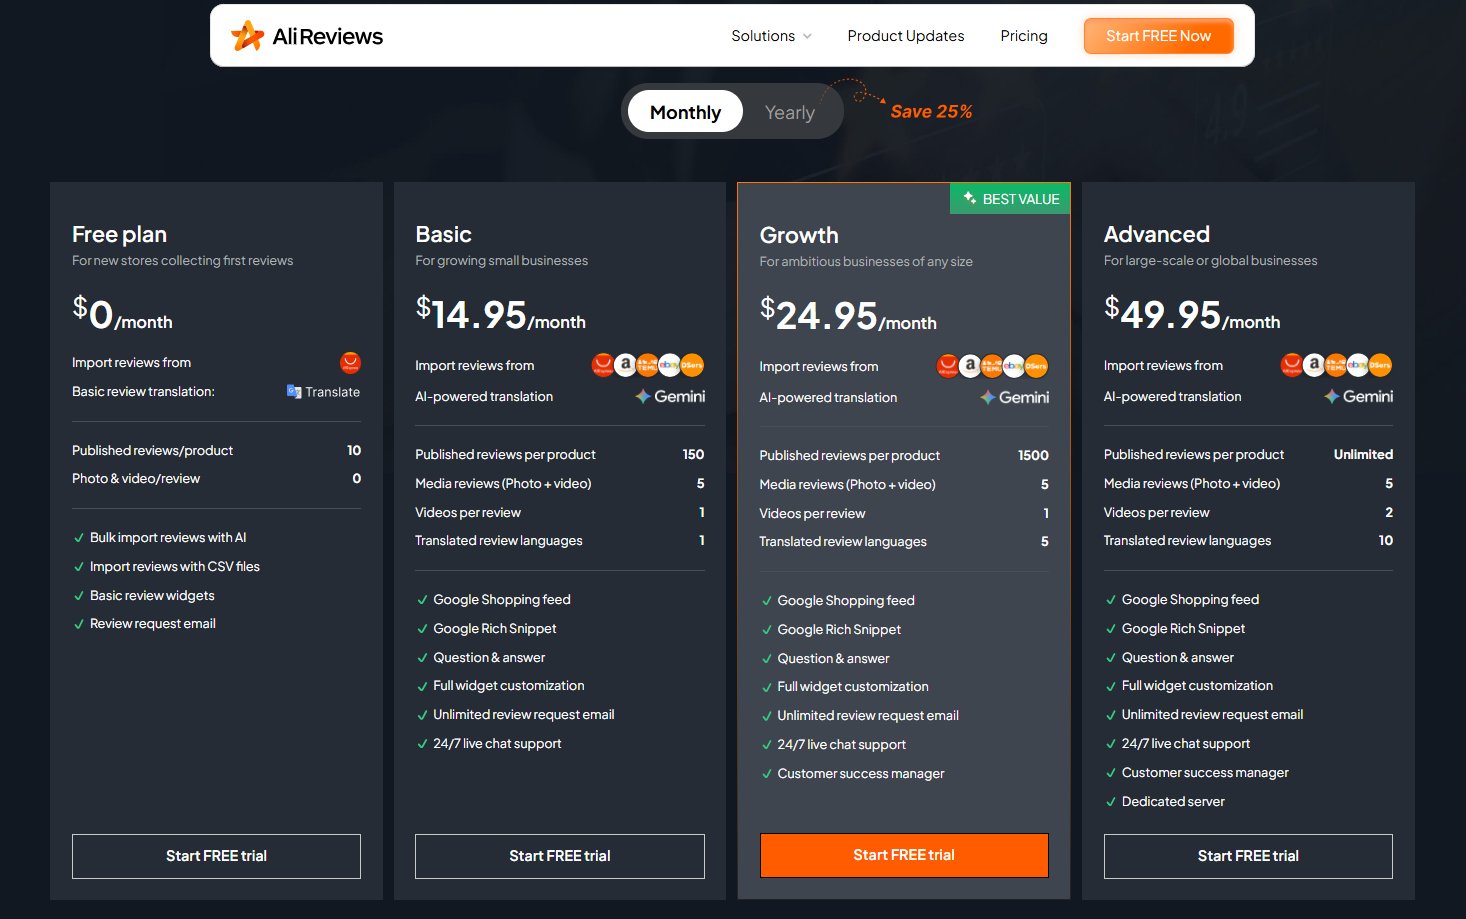The image size is (1466, 919).
Task: Click the $24.95/month price
Action: tap(848, 315)
